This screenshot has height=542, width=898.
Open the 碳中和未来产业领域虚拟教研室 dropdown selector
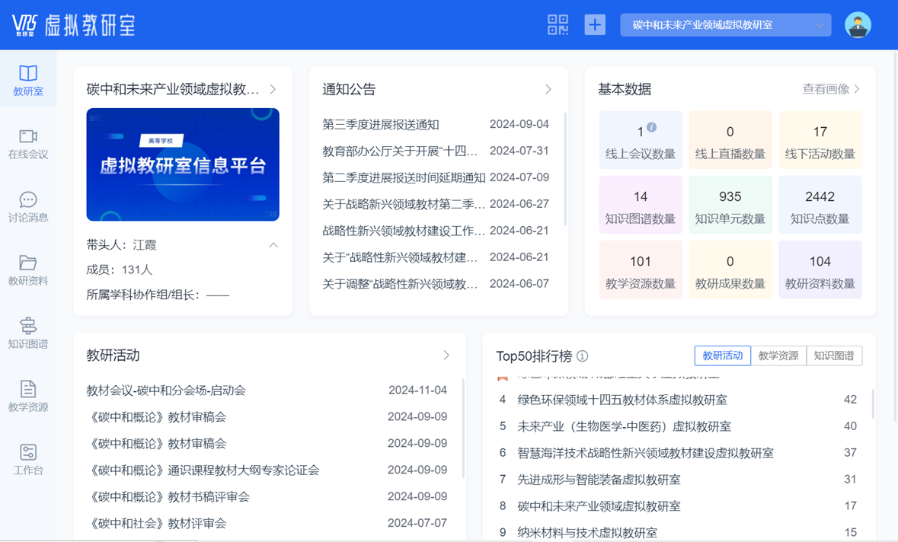(x=725, y=25)
